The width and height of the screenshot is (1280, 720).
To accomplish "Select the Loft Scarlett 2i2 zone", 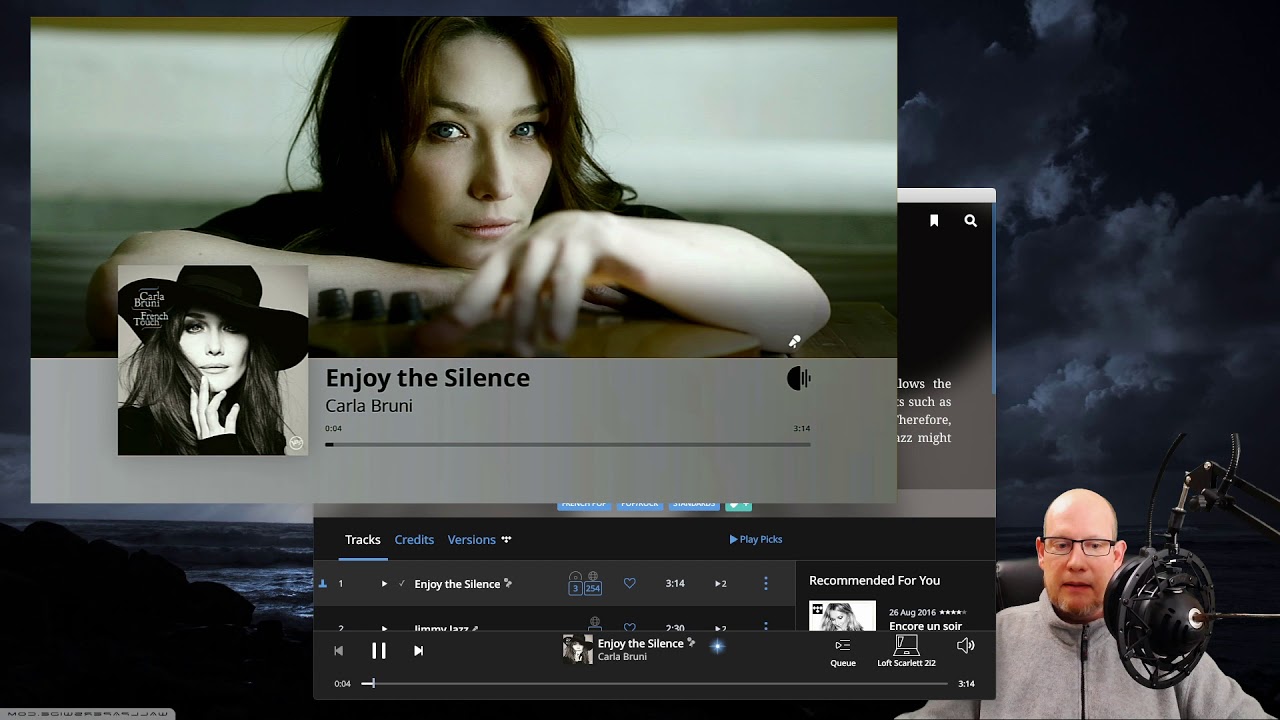I will click(906, 651).
